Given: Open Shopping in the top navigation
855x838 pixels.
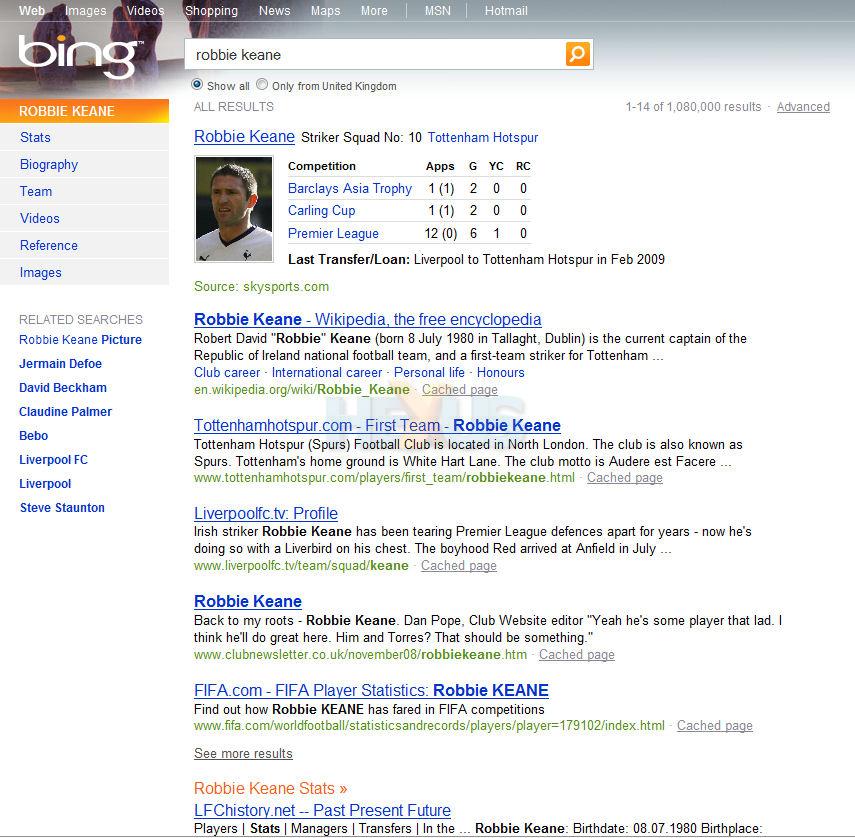Looking at the screenshot, I should [211, 10].
